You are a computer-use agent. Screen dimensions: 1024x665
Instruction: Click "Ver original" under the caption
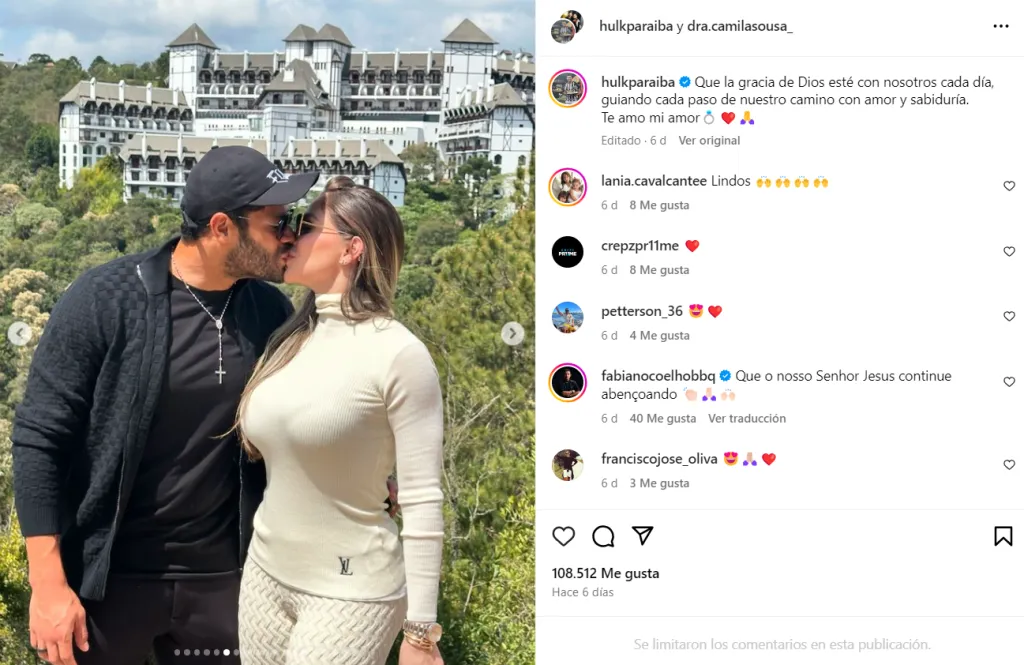(709, 140)
